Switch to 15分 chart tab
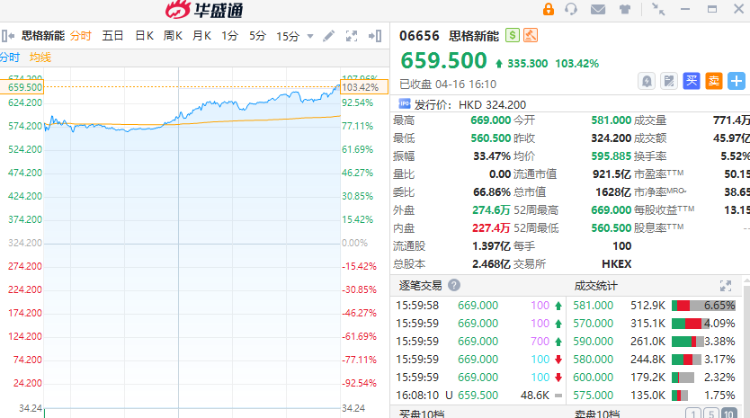750x418 pixels. [x=288, y=36]
